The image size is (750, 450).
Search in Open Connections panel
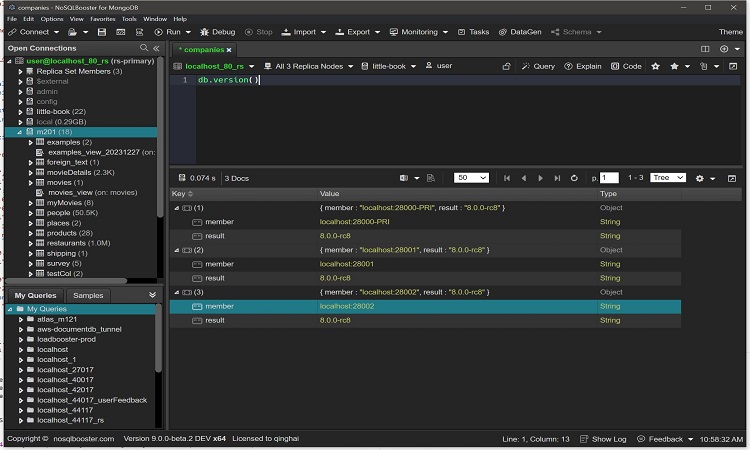(144, 48)
